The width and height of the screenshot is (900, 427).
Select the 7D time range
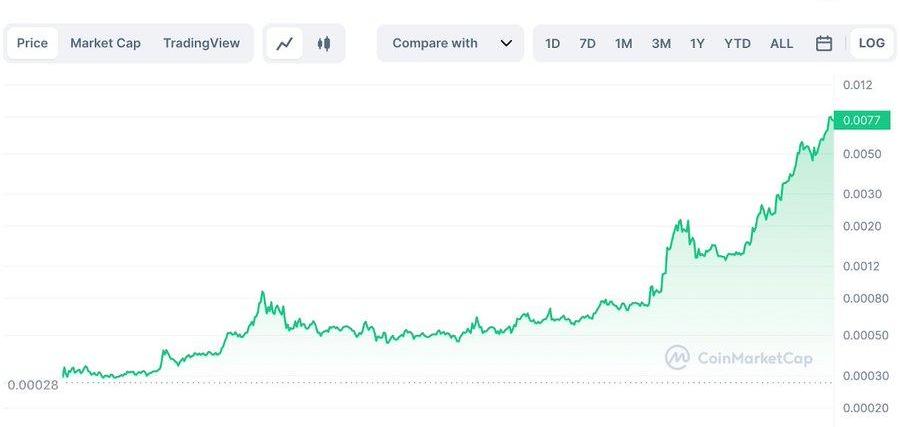click(x=588, y=44)
